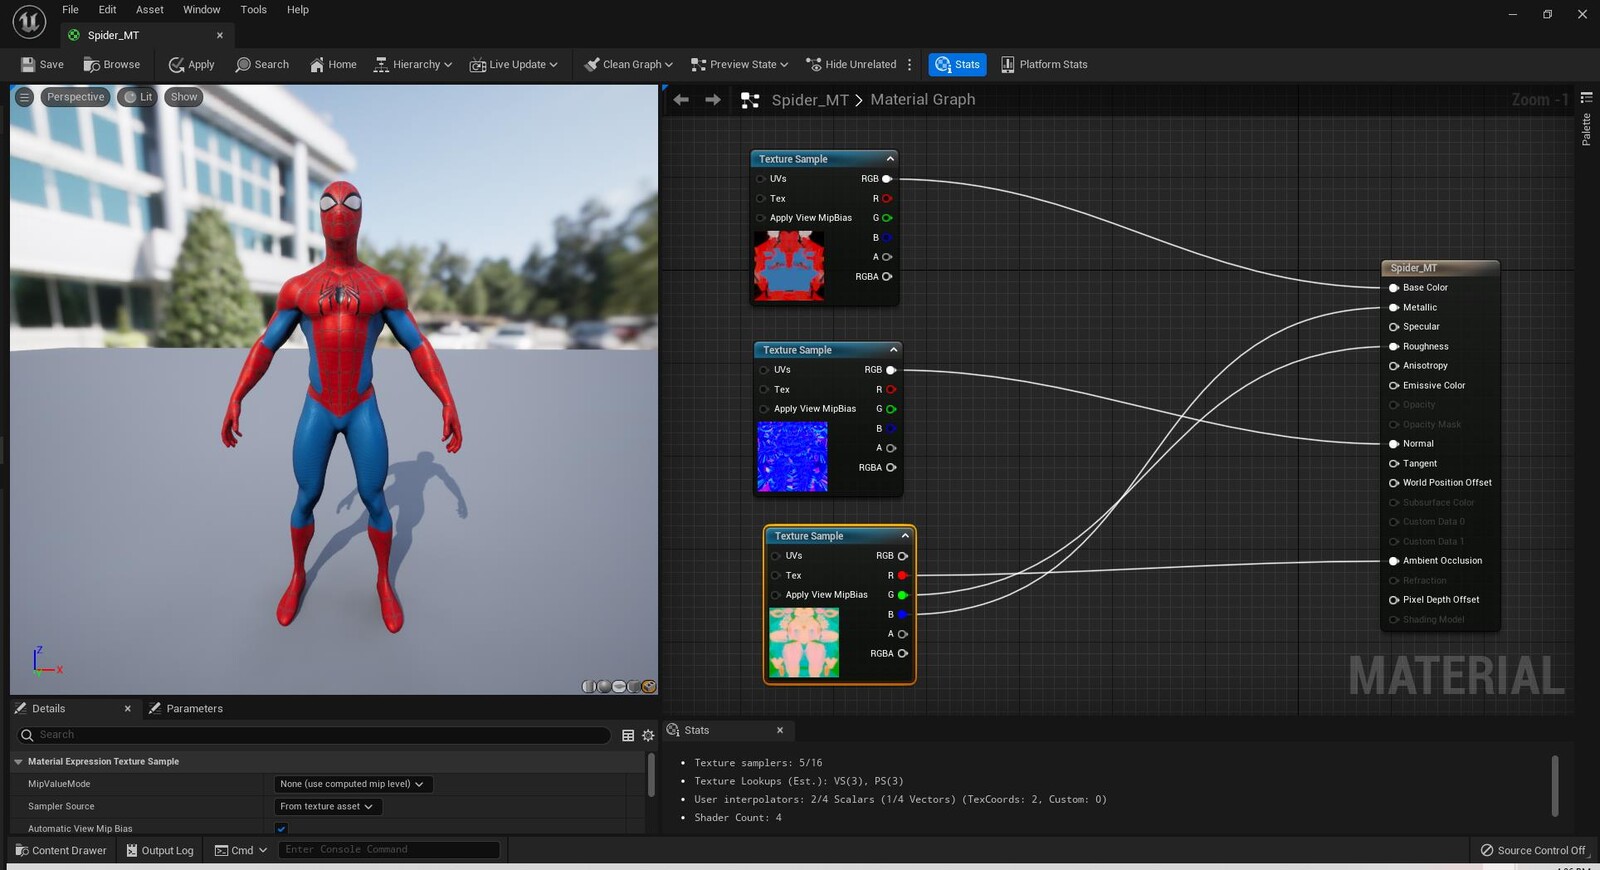Select the Spider_MT result node header
This screenshot has height=870, width=1600.
pos(1440,268)
